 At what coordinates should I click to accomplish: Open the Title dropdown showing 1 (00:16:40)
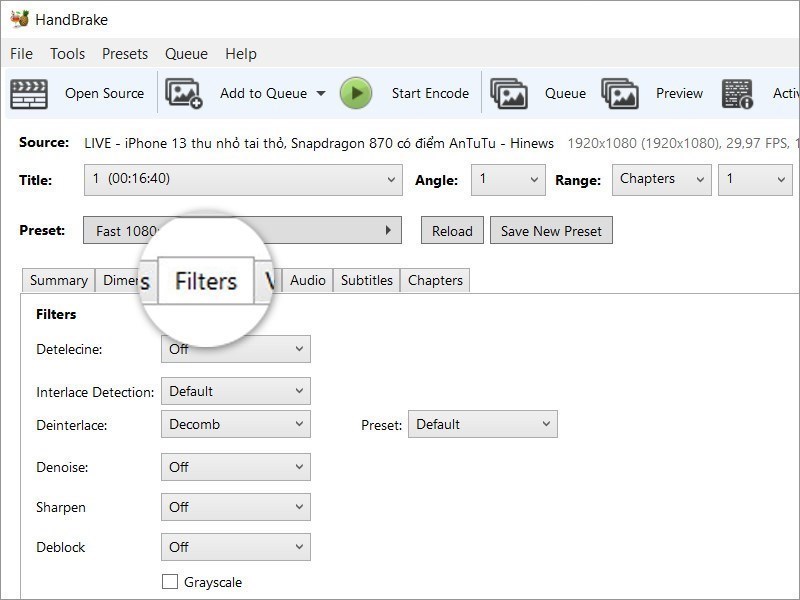tap(243, 180)
